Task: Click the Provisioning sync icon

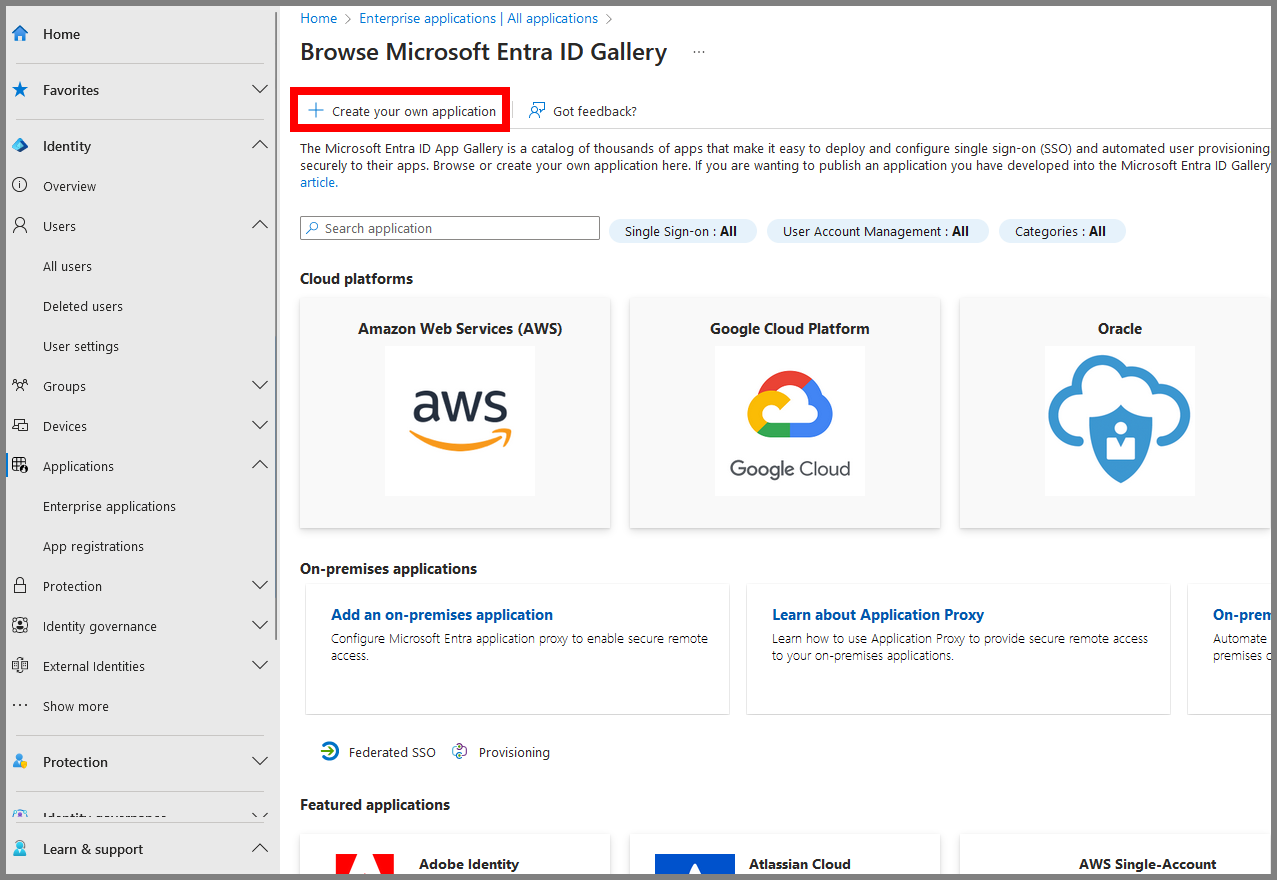Action: click(460, 751)
